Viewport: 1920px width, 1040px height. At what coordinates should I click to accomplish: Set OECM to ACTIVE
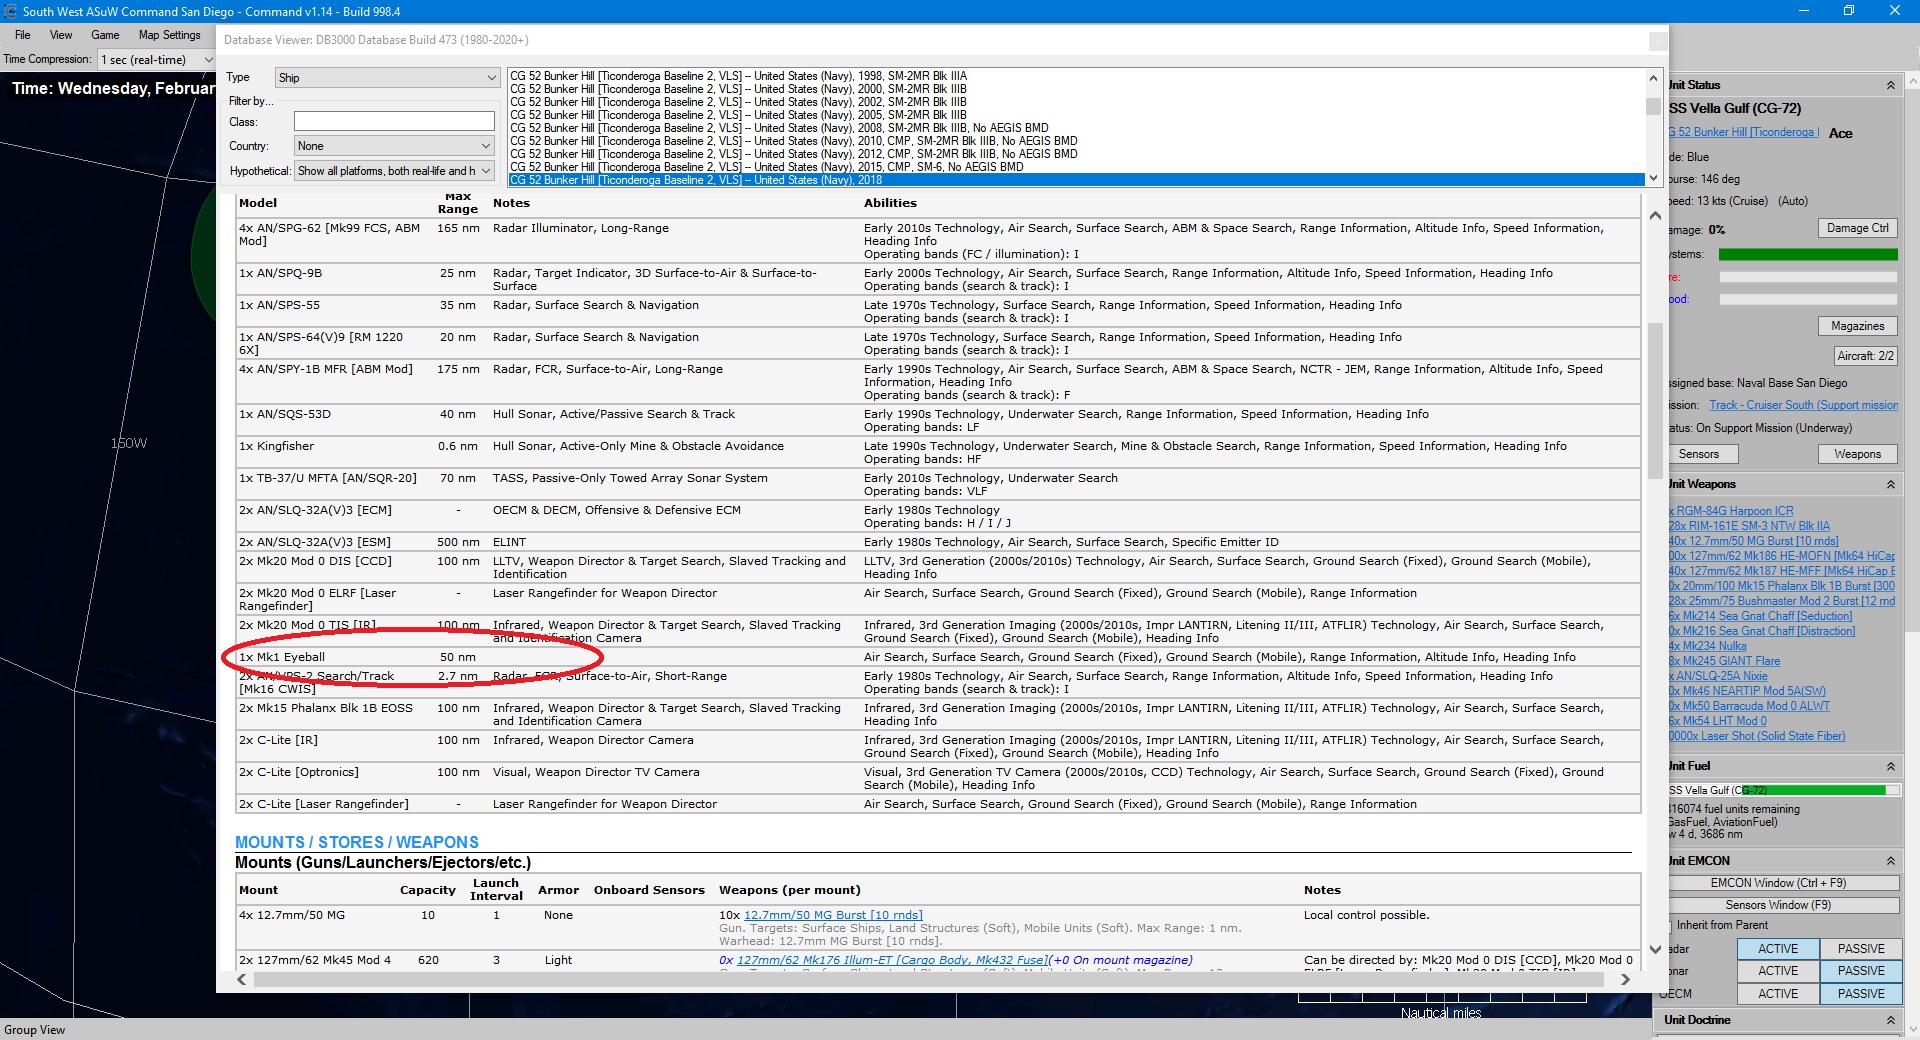click(x=1777, y=994)
